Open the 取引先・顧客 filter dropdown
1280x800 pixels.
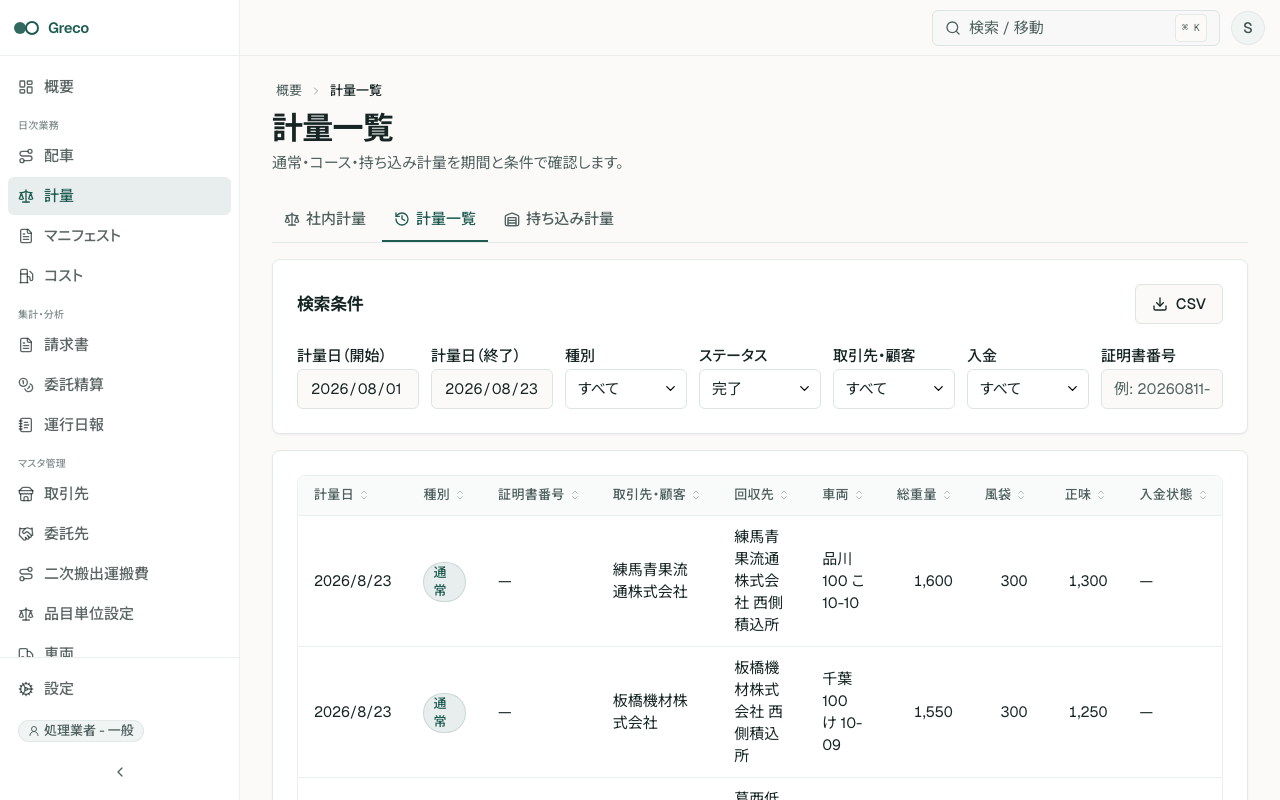pos(894,389)
